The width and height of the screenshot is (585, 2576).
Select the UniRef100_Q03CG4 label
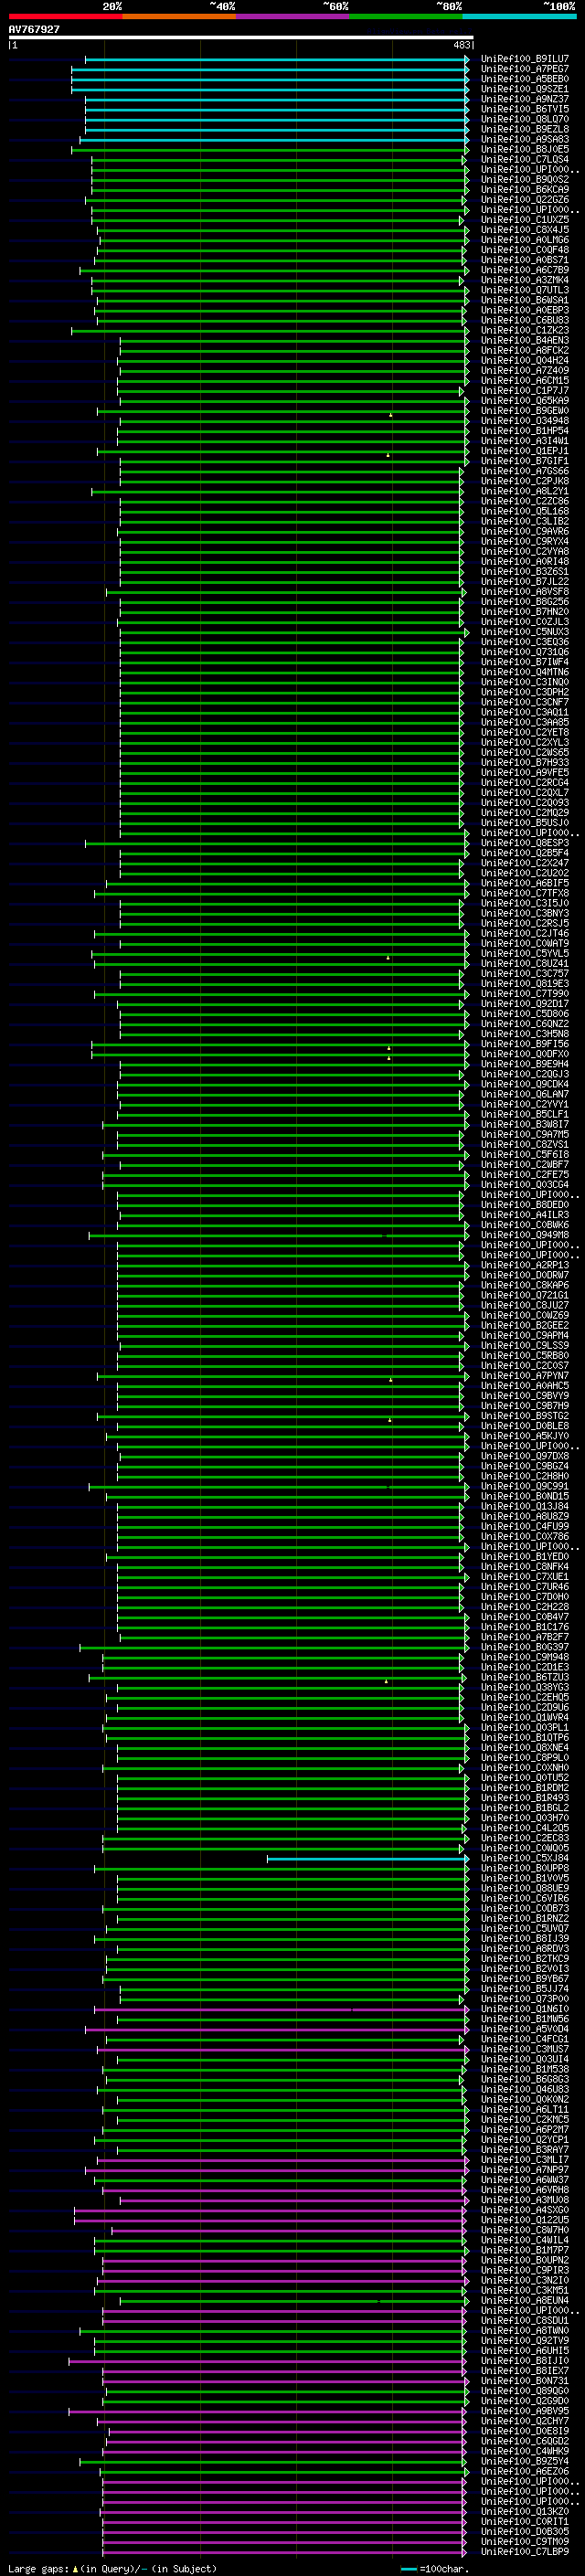click(x=524, y=1185)
